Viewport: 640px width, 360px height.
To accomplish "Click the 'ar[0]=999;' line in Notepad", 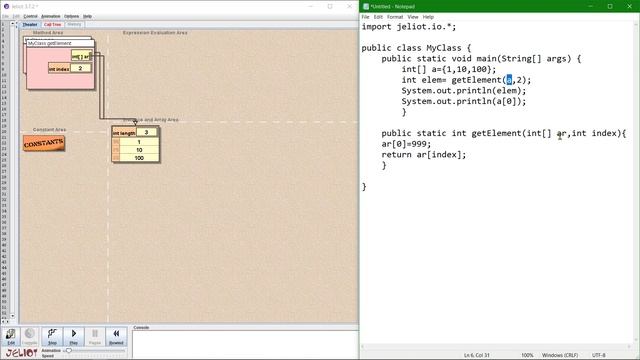I will (x=406, y=144).
